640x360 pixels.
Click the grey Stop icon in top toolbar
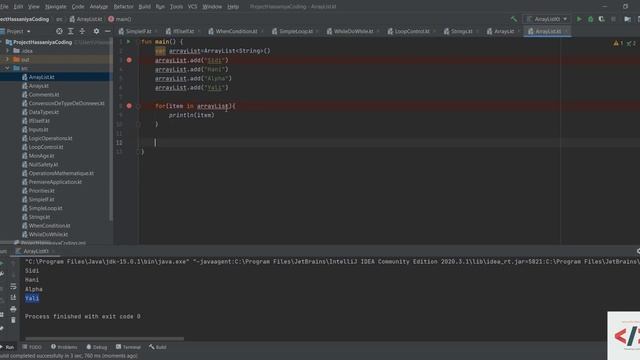coord(613,19)
